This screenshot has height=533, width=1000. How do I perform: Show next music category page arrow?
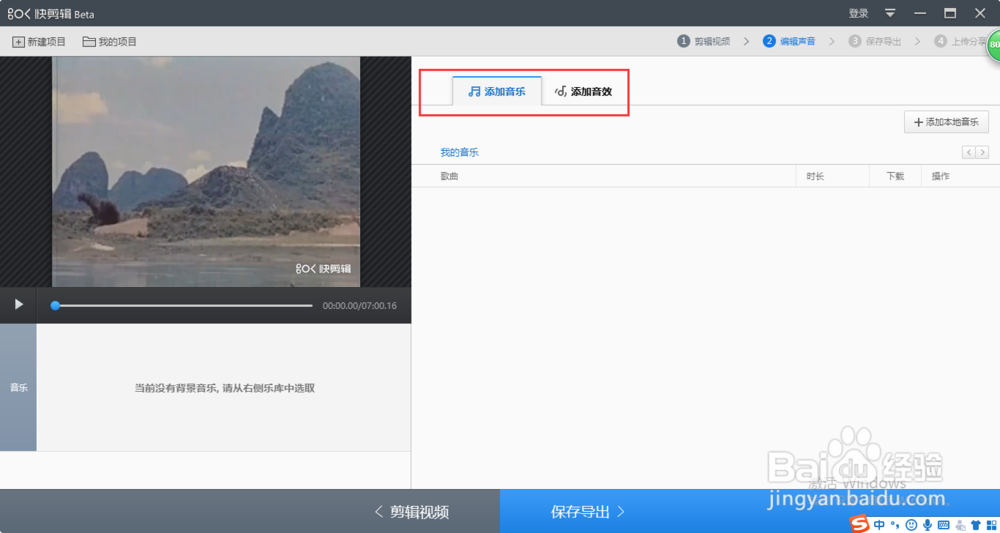point(982,152)
